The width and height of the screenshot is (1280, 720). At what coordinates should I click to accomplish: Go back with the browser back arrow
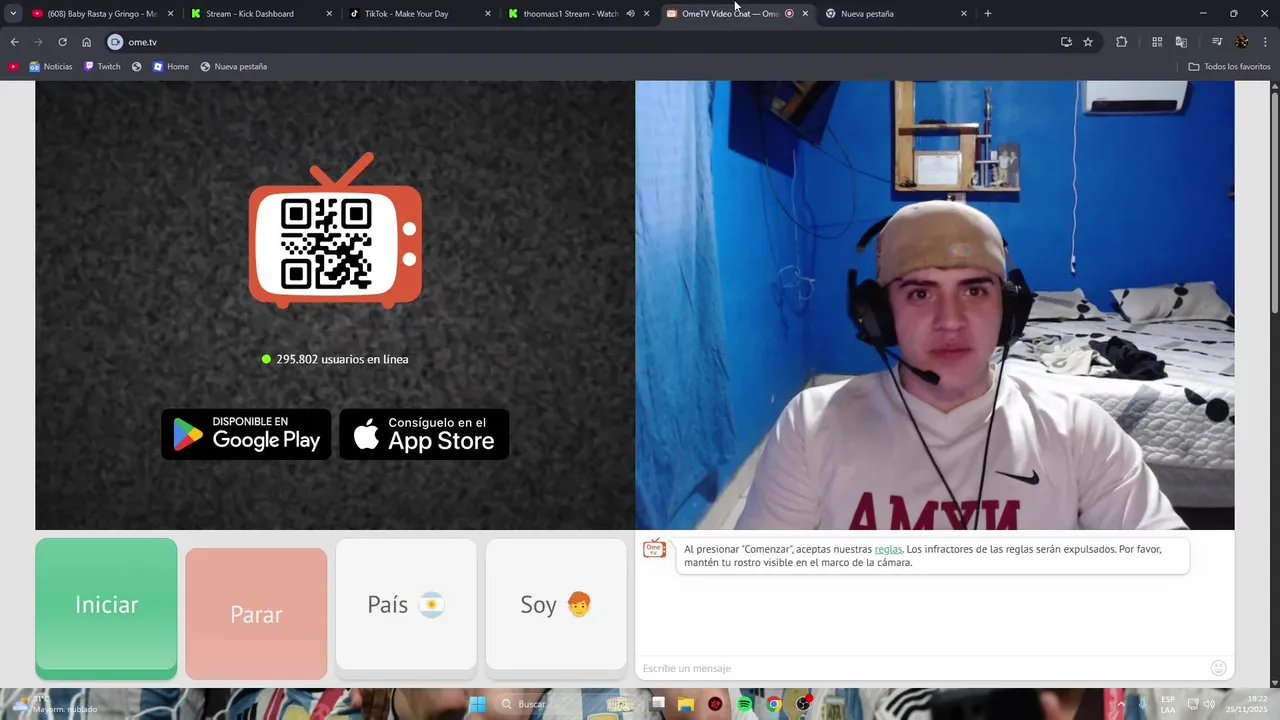(x=14, y=42)
